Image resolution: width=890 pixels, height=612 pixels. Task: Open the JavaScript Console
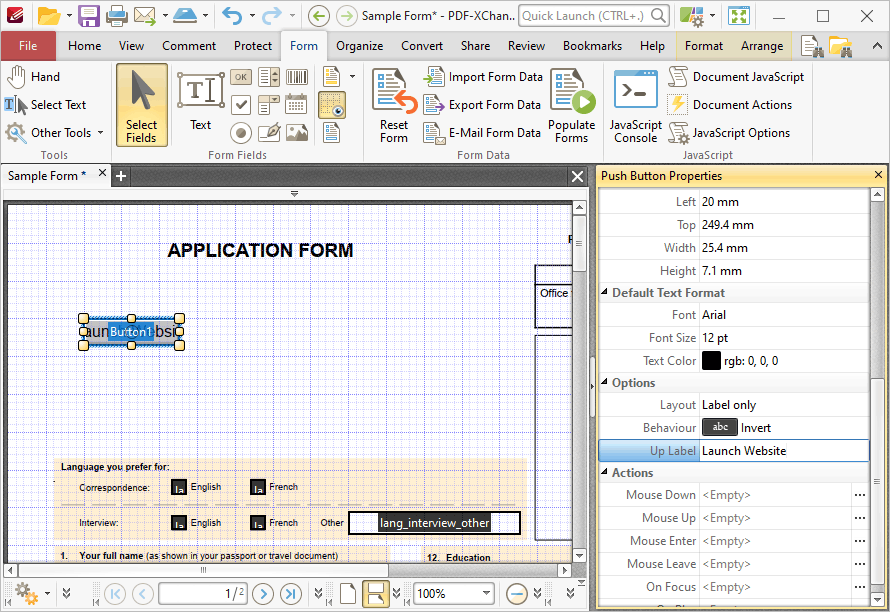click(x=636, y=106)
